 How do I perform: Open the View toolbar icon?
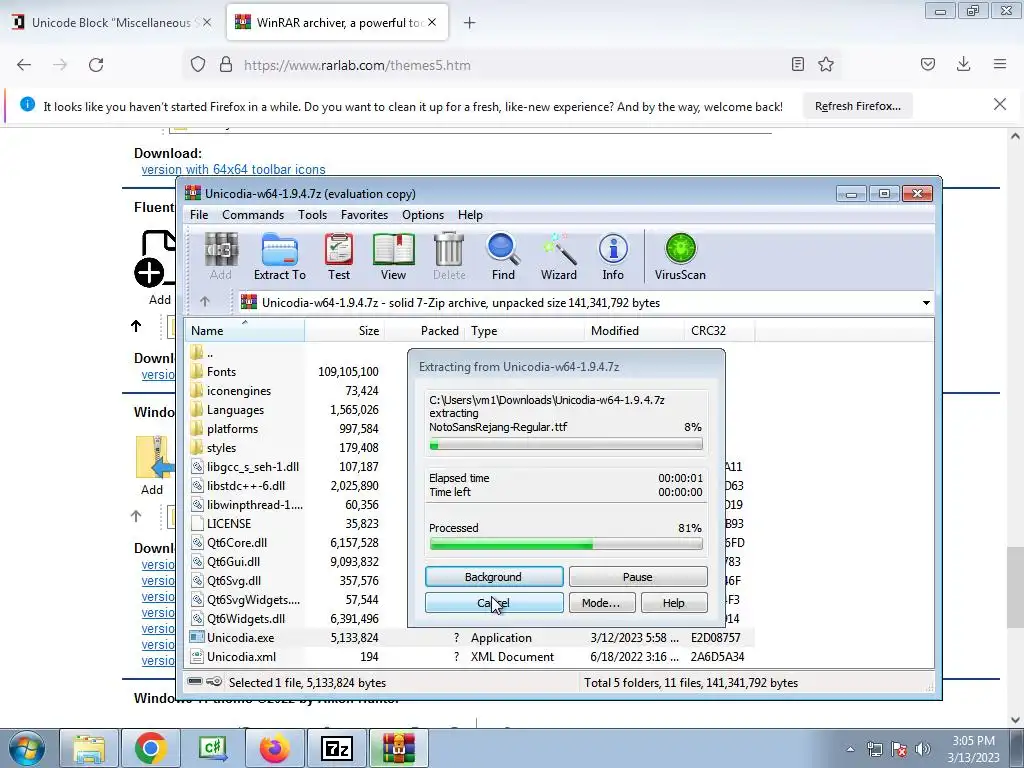393,257
